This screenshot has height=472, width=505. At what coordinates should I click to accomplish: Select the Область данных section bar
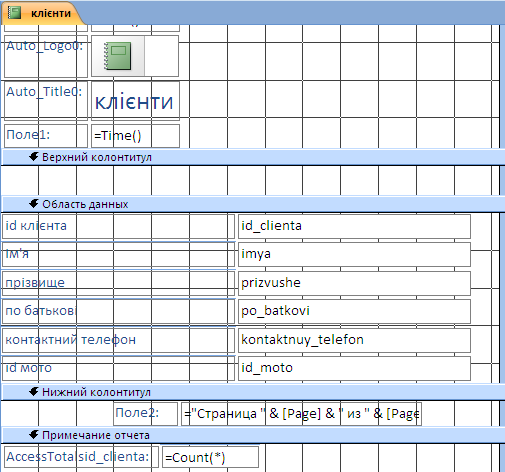(253, 204)
